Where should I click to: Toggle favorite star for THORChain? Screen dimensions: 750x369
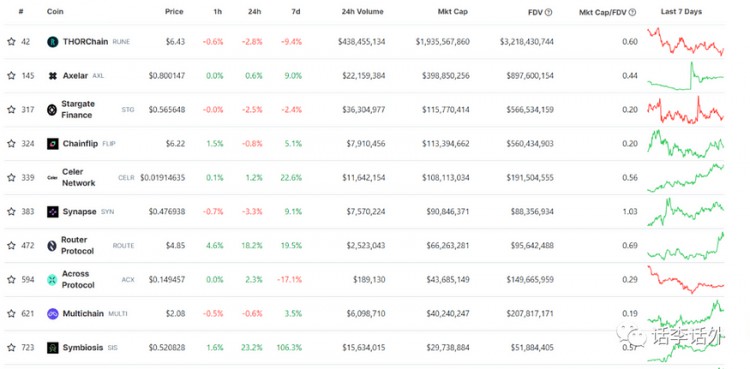coord(11,42)
